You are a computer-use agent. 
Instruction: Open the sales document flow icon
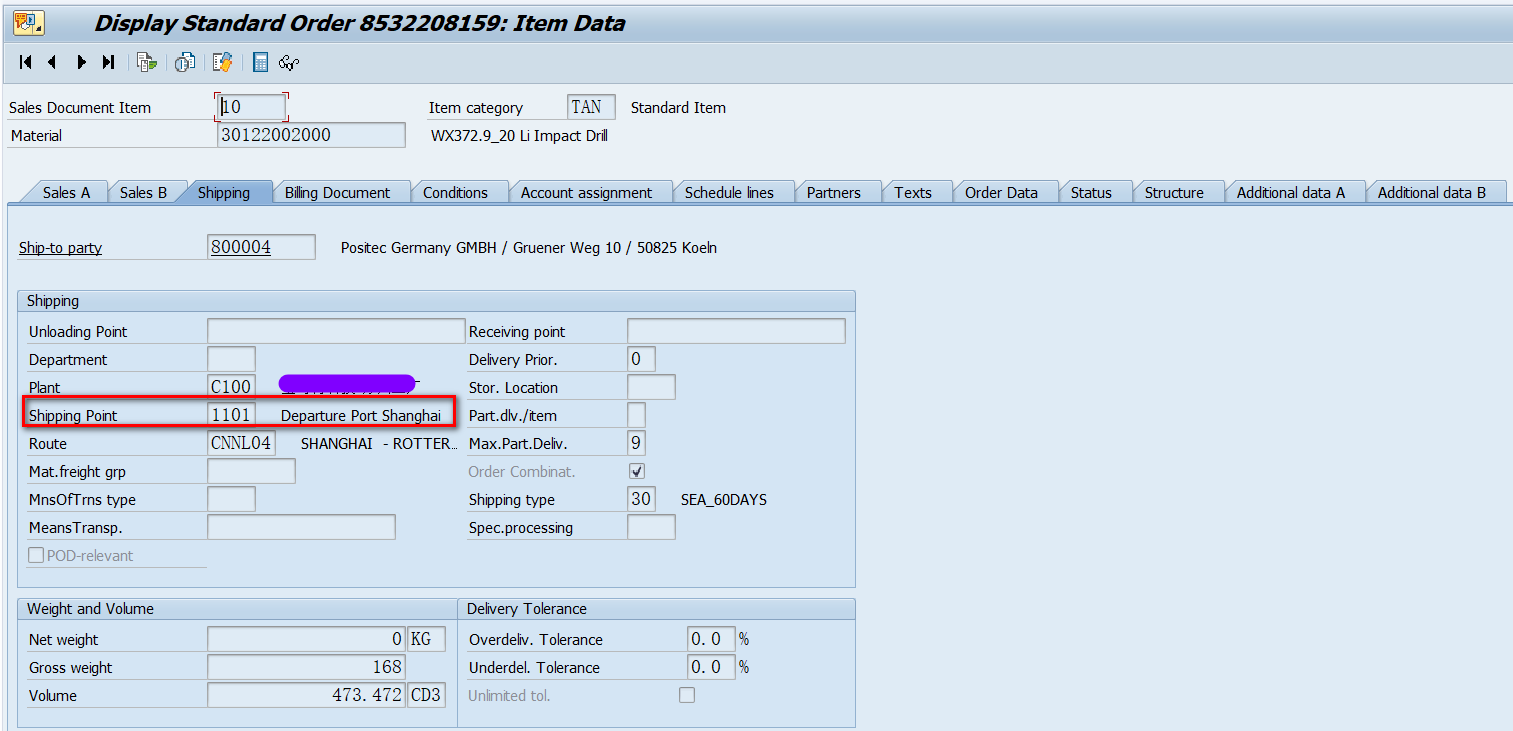coord(146,62)
